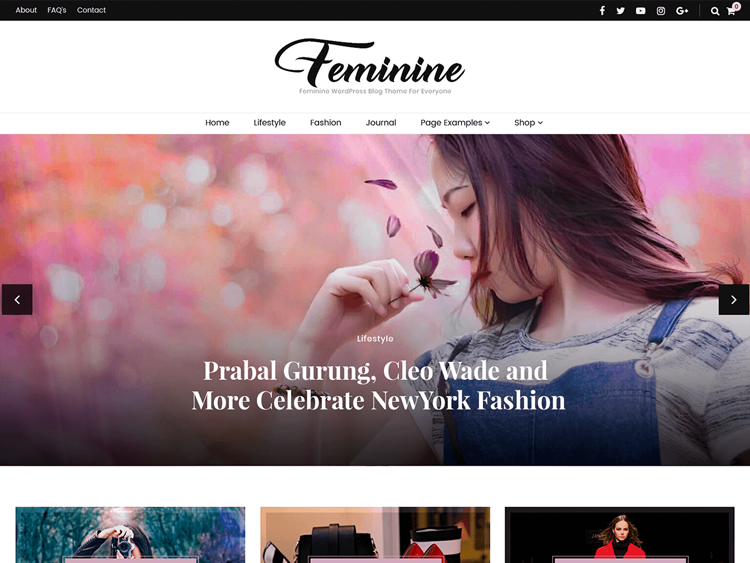This screenshot has height=563, width=750.
Task: Open the Google Plus social icon
Action: [x=682, y=11]
